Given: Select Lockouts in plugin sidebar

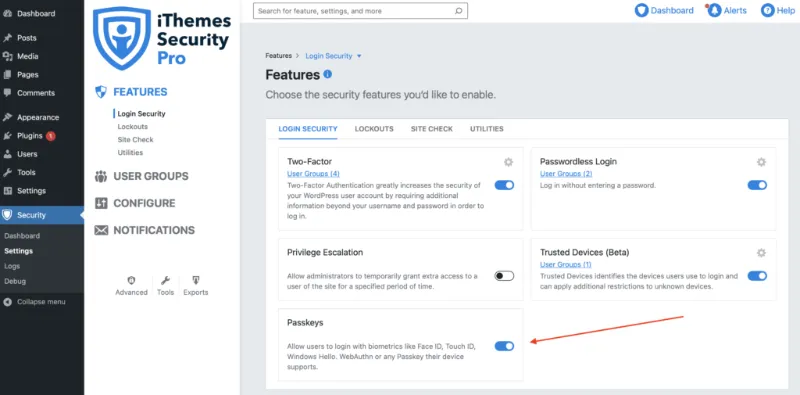Looking at the screenshot, I should (x=133, y=127).
